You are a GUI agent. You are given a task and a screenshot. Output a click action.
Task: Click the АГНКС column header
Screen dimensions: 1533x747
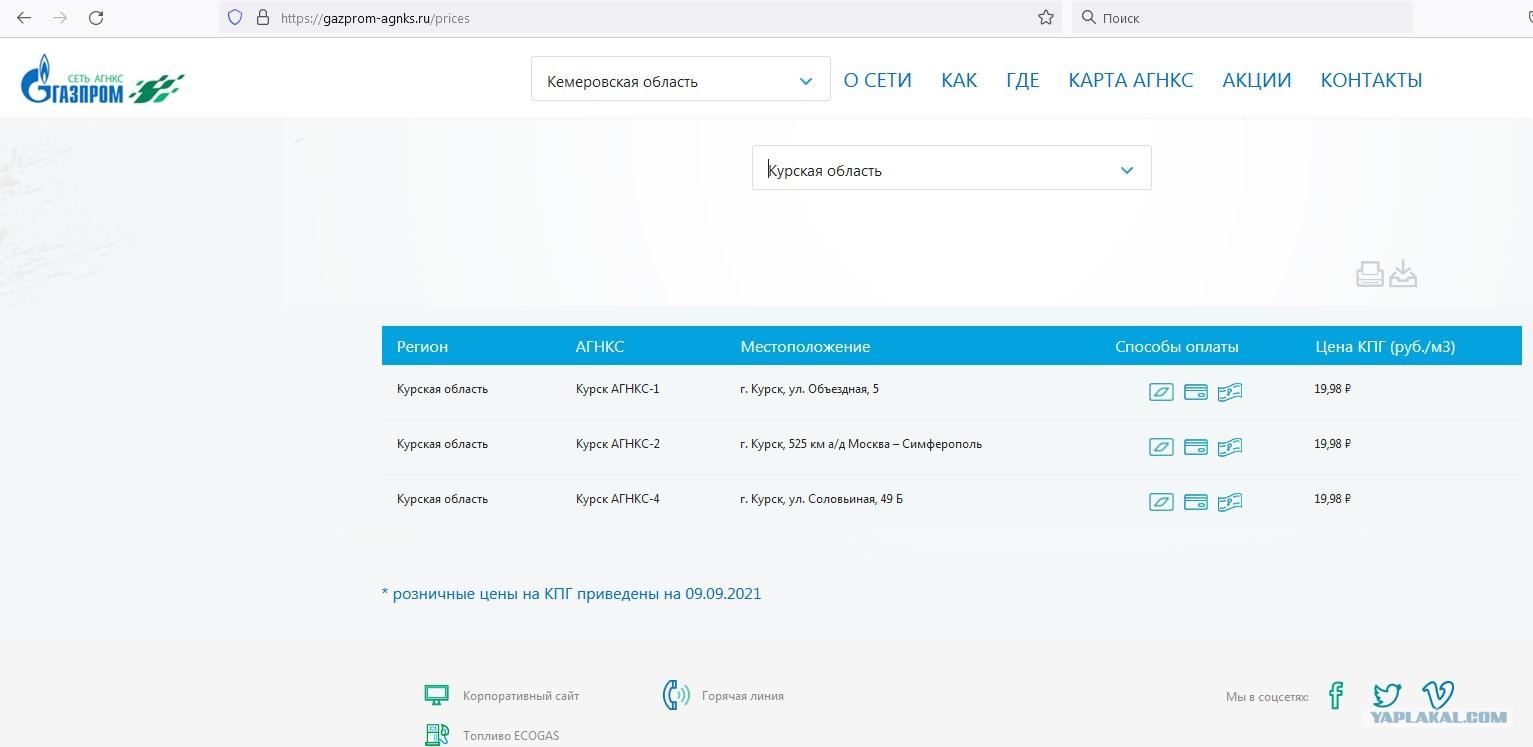pos(600,347)
